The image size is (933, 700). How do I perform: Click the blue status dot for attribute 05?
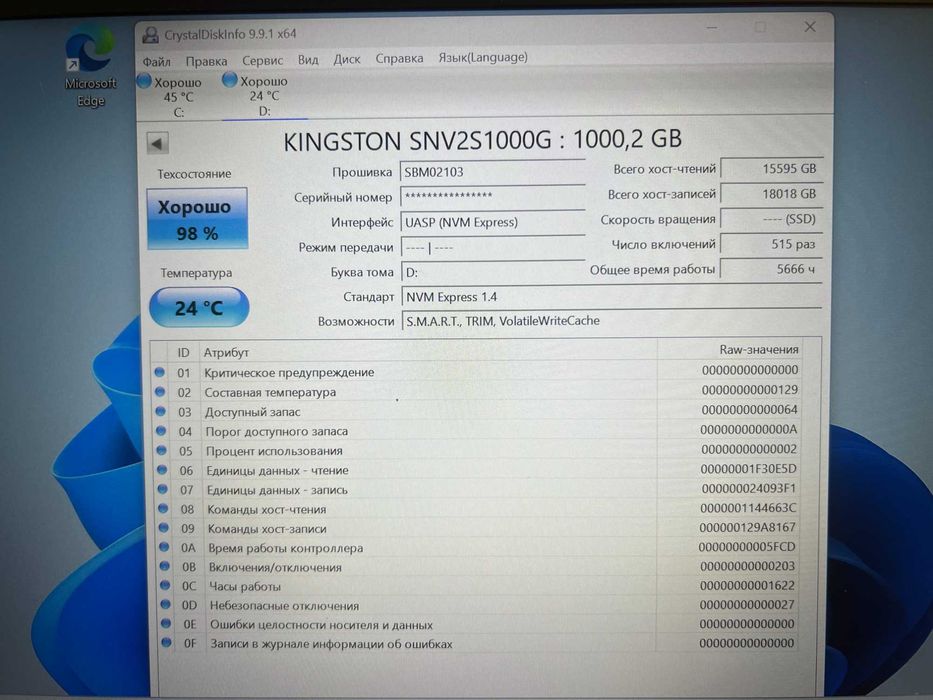[162, 451]
